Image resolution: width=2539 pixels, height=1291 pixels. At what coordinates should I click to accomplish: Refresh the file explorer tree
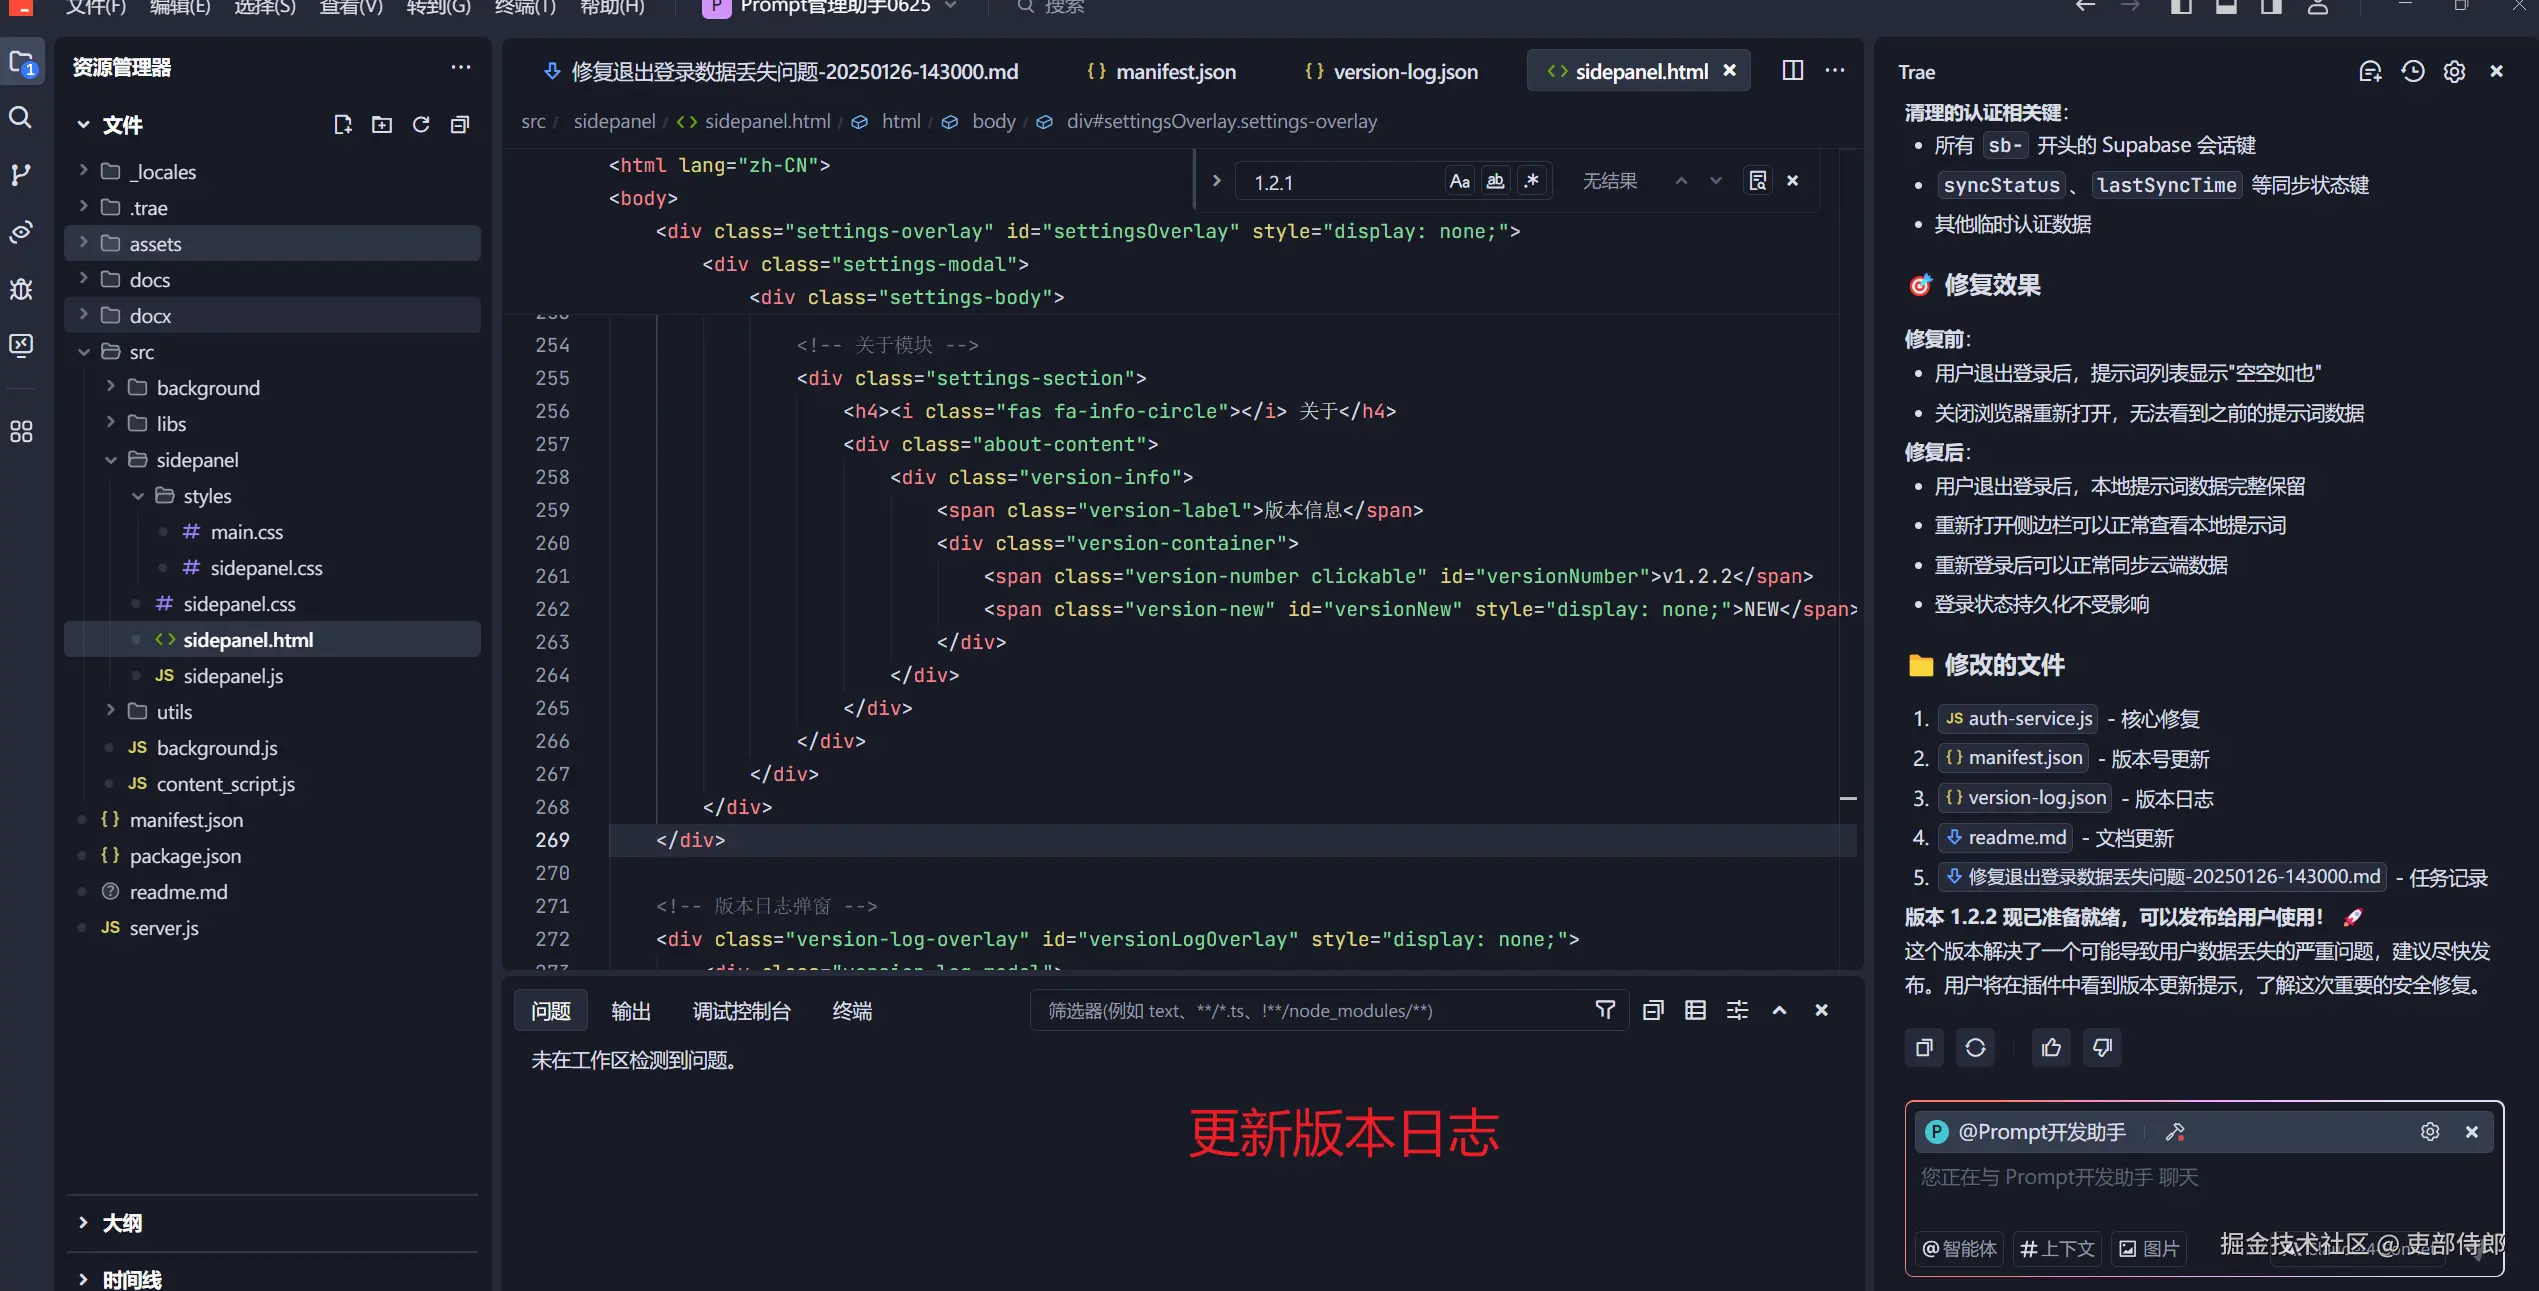421,125
